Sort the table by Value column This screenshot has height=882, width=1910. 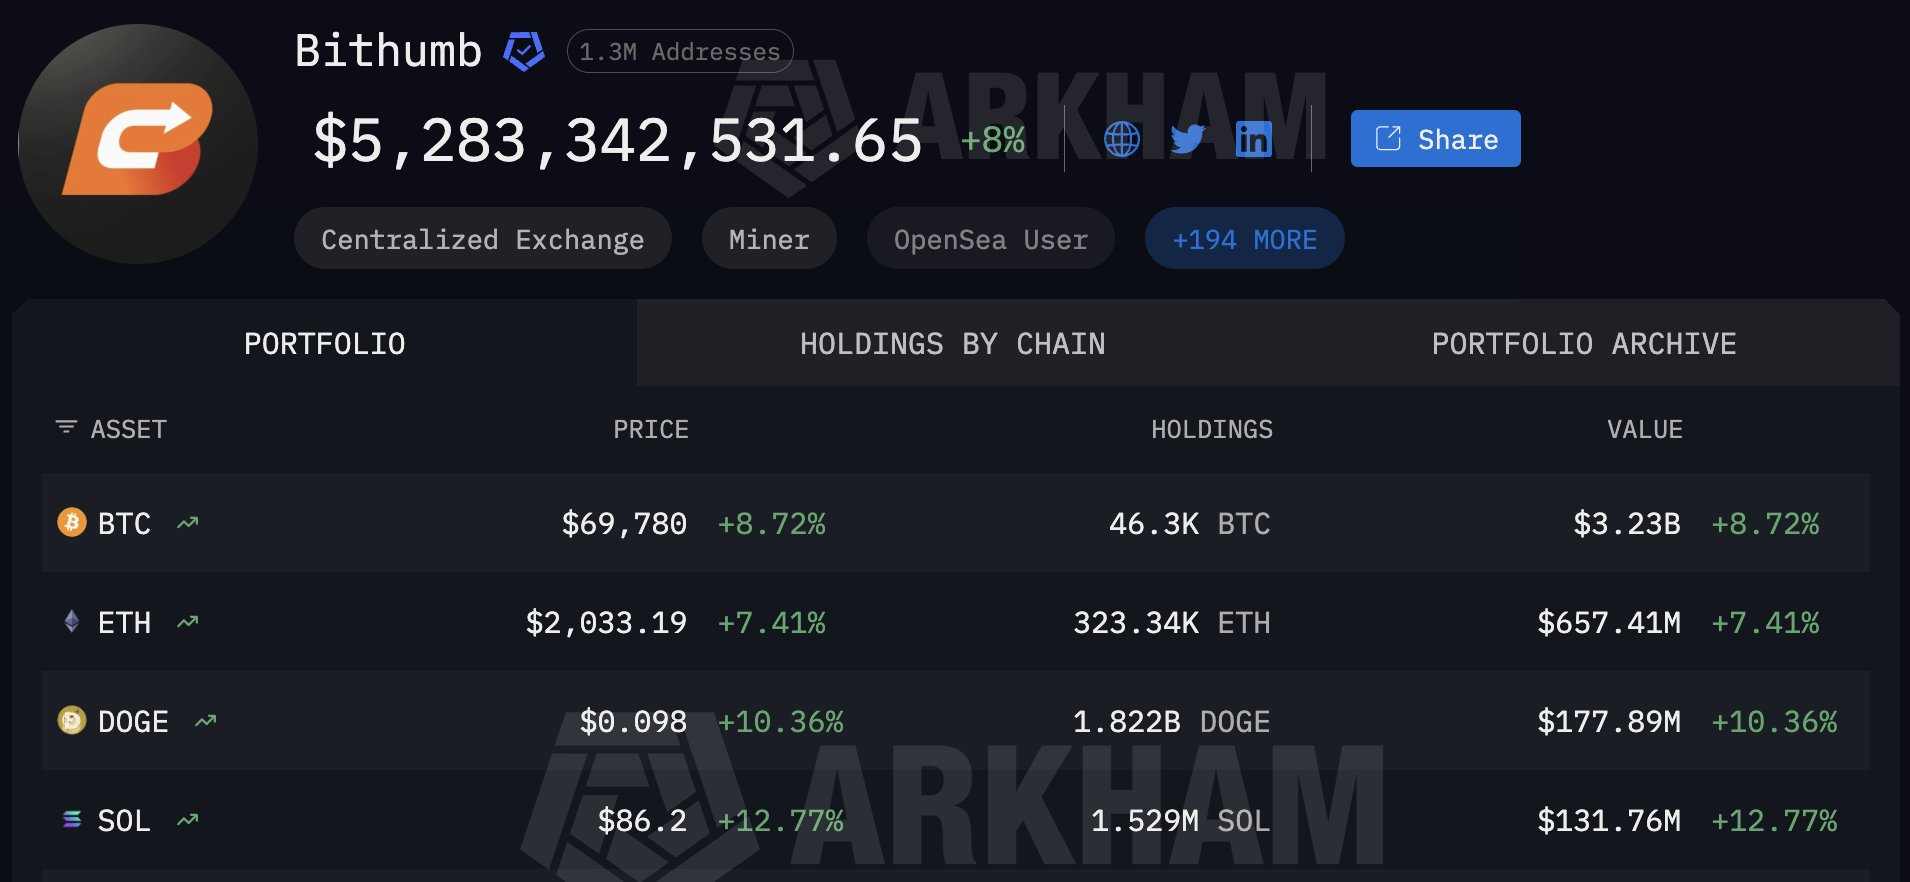pos(1644,429)
